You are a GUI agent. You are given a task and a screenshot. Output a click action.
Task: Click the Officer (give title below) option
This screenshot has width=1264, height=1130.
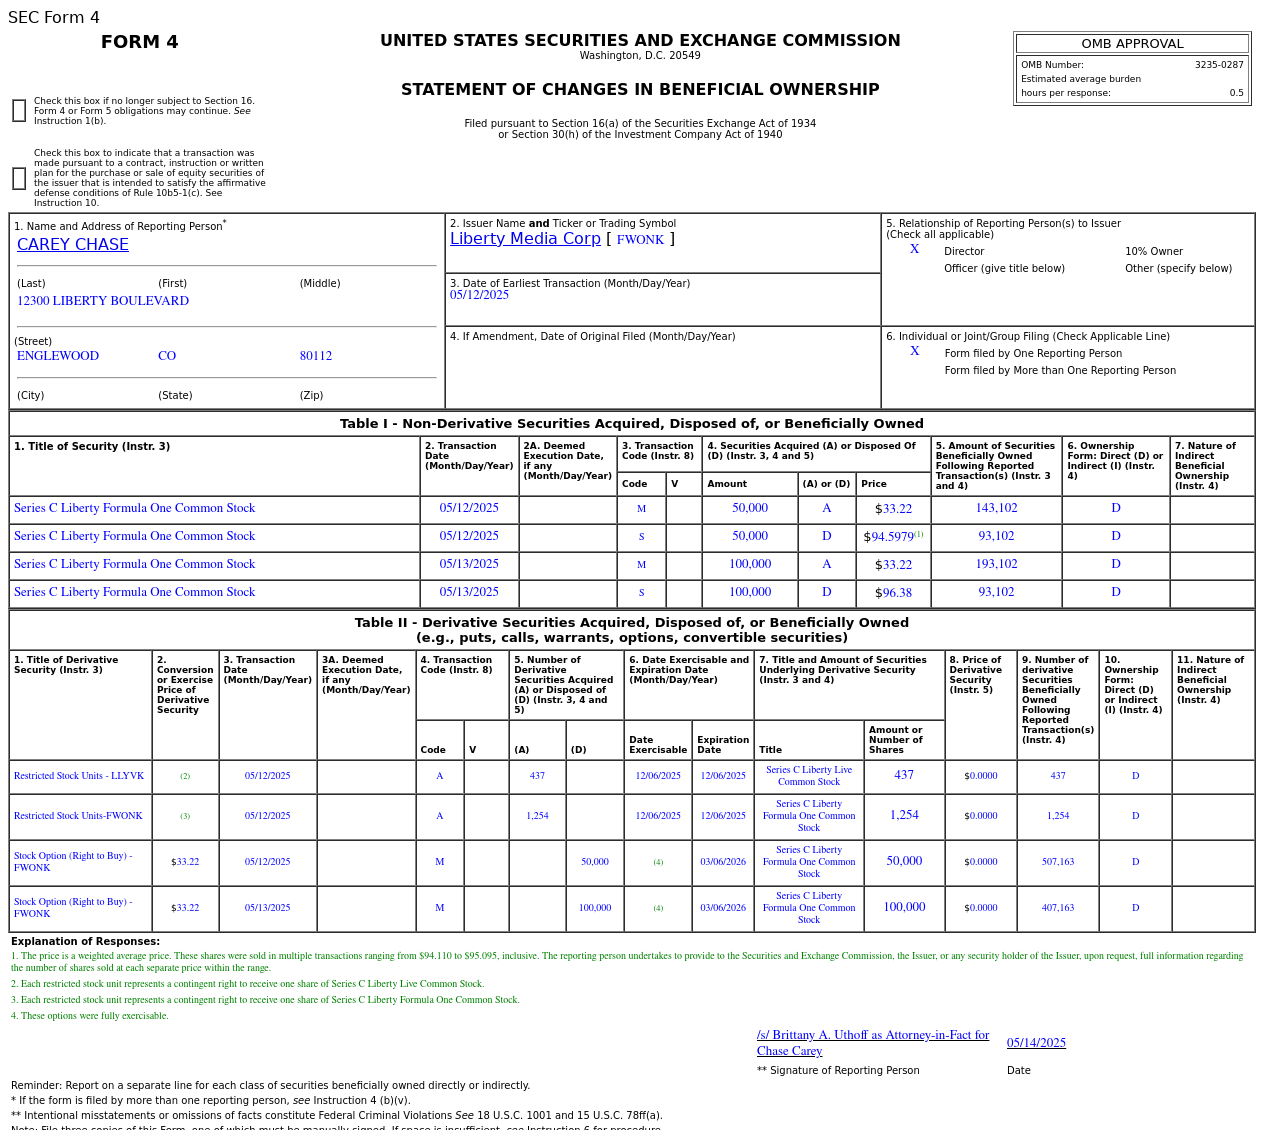[x=1004, y=269]
